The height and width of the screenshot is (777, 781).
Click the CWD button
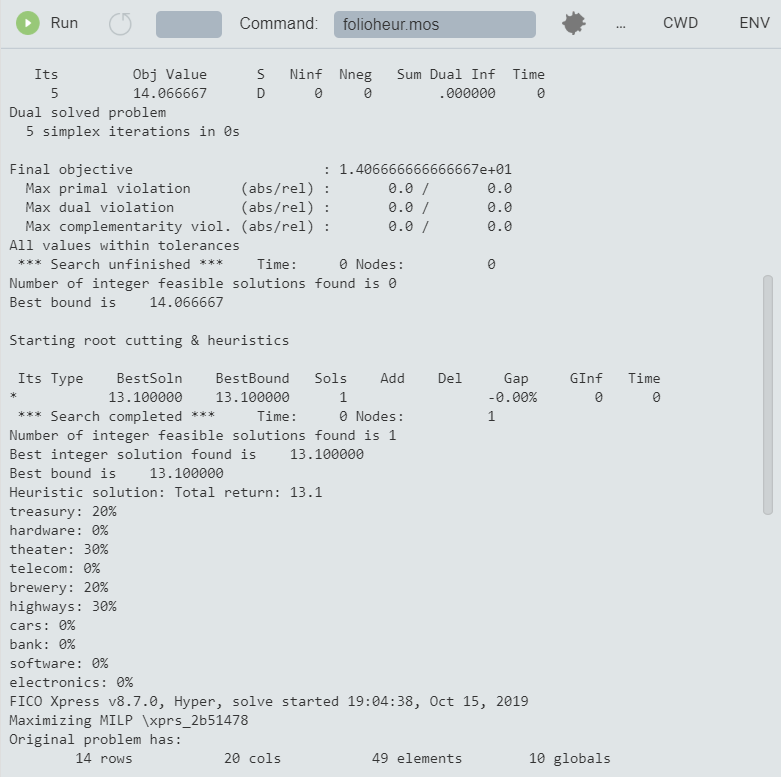(x=680, y=23)
